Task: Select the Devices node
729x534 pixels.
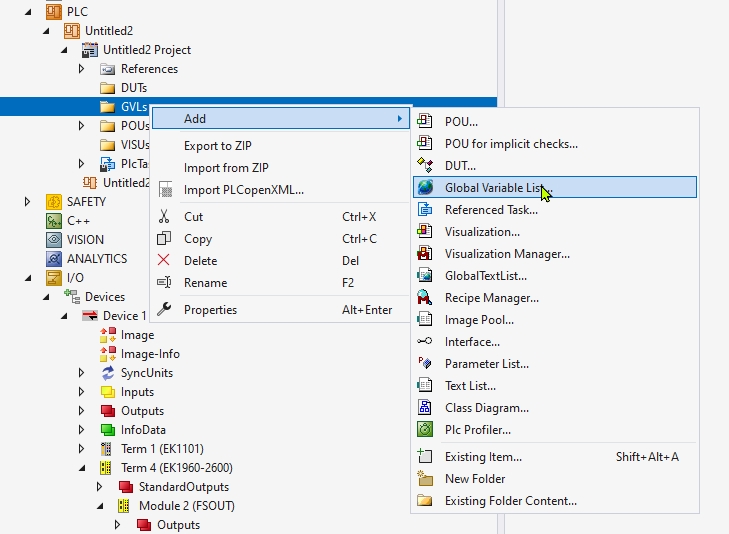Action: tap(105, 297)
